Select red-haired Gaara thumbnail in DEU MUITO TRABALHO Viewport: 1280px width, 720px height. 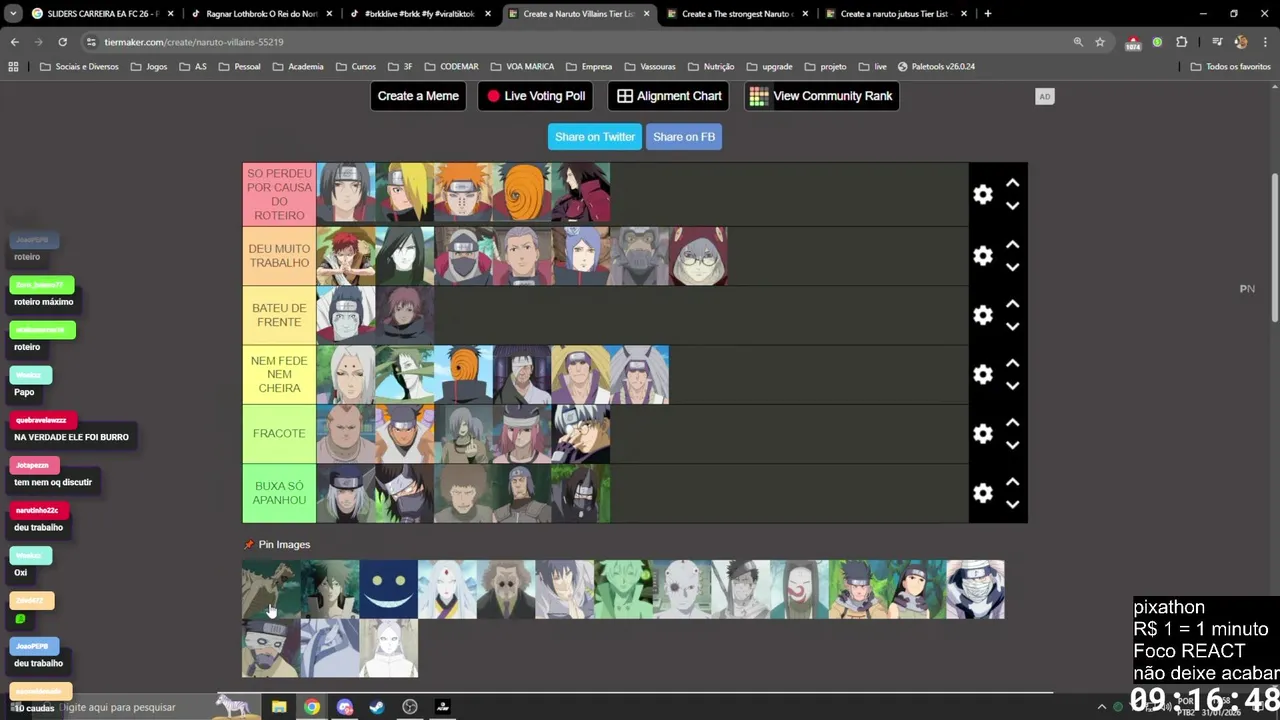coord(346,256)
